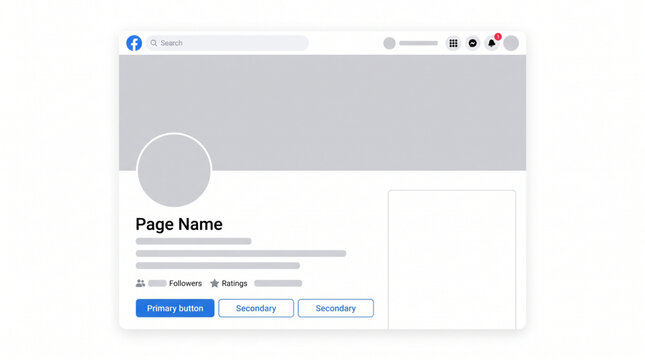Image resolution: width=645 pixels, height=360 pixels.
Task: Open the nine-dot apps menu icon
Action: pyautogui.click(x=453, y=43)
